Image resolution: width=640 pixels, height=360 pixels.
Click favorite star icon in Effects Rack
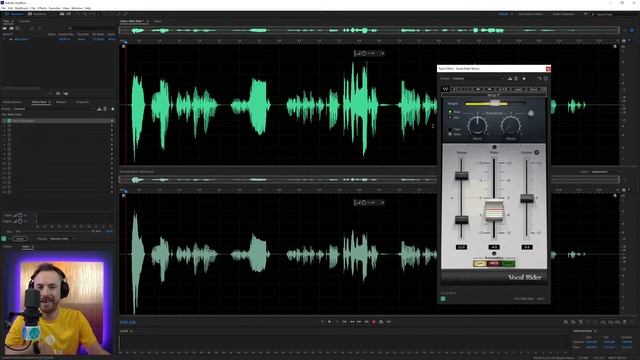[x=113, y=109]
